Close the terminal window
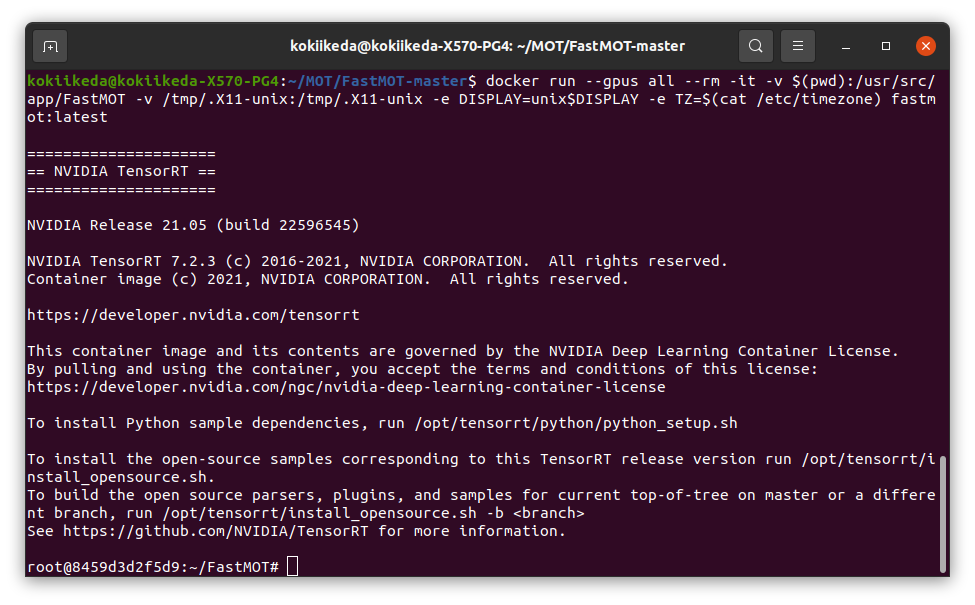The width and height of the screenshot is (975, 605). point(925,46)
